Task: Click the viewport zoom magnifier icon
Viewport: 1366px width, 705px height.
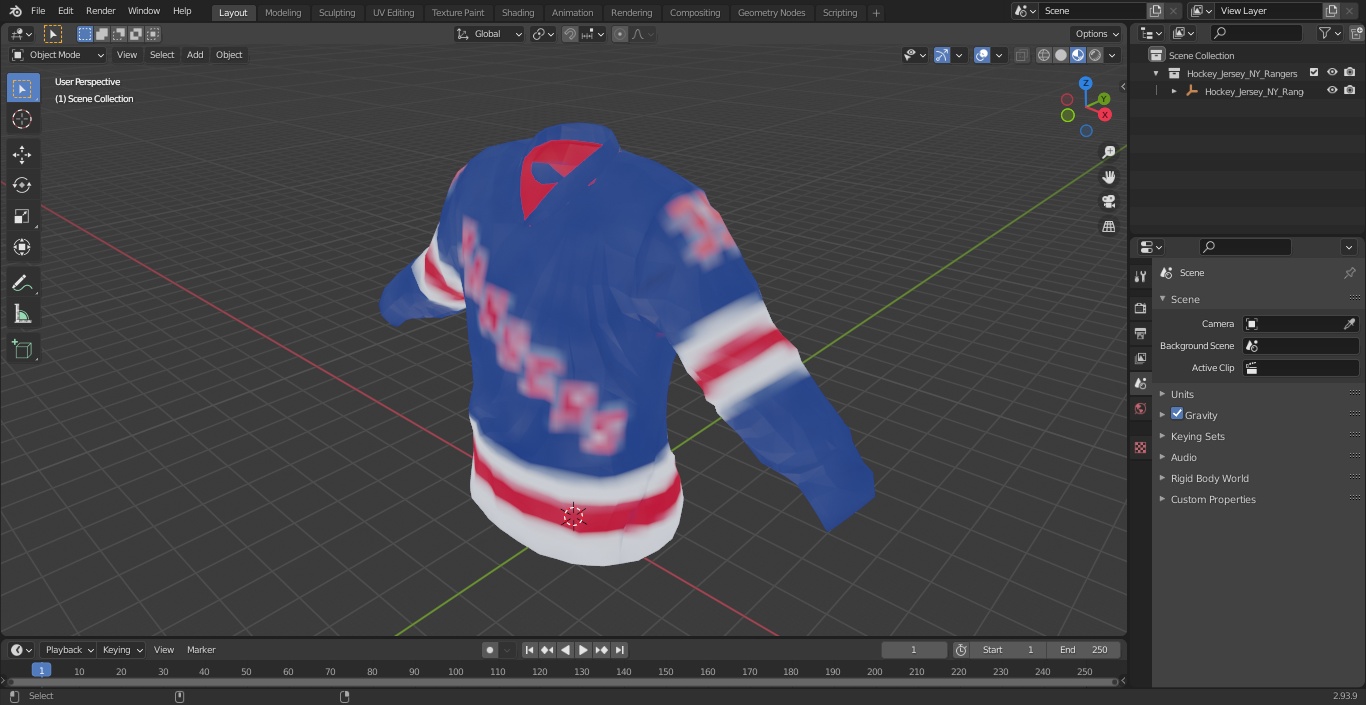Action: 1109,152
